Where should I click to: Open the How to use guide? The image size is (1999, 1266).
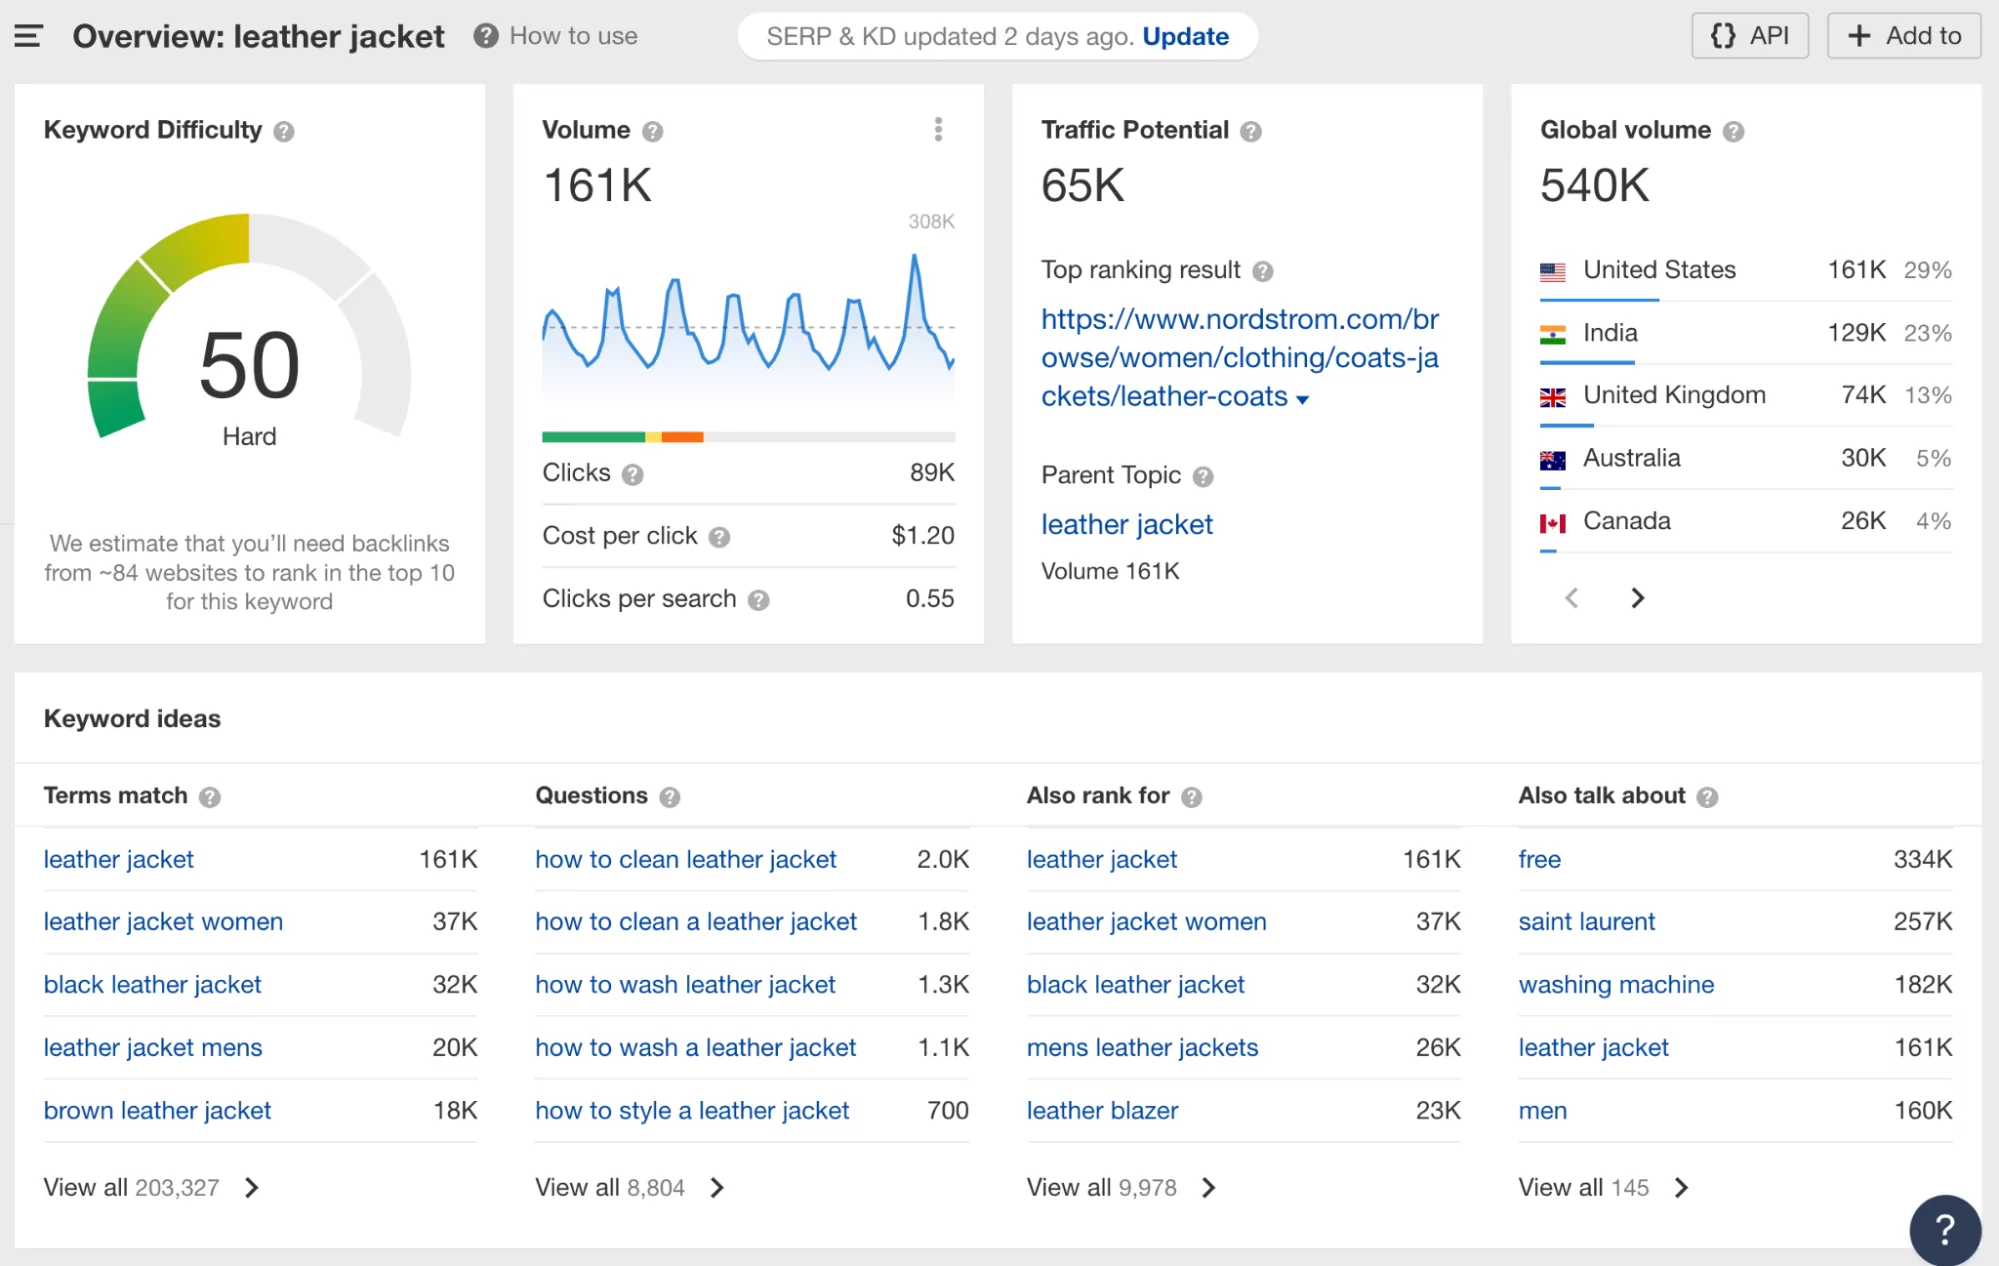tap(572, 36)
